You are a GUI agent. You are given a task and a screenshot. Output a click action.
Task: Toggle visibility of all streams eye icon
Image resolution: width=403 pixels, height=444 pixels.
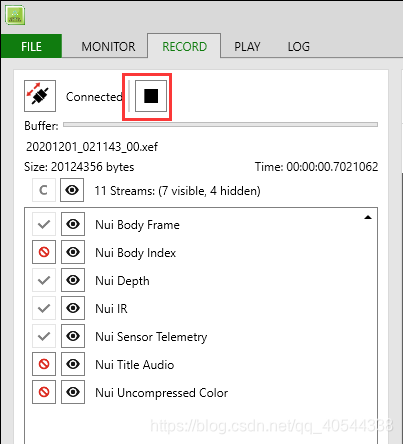(x=72, y=190)
